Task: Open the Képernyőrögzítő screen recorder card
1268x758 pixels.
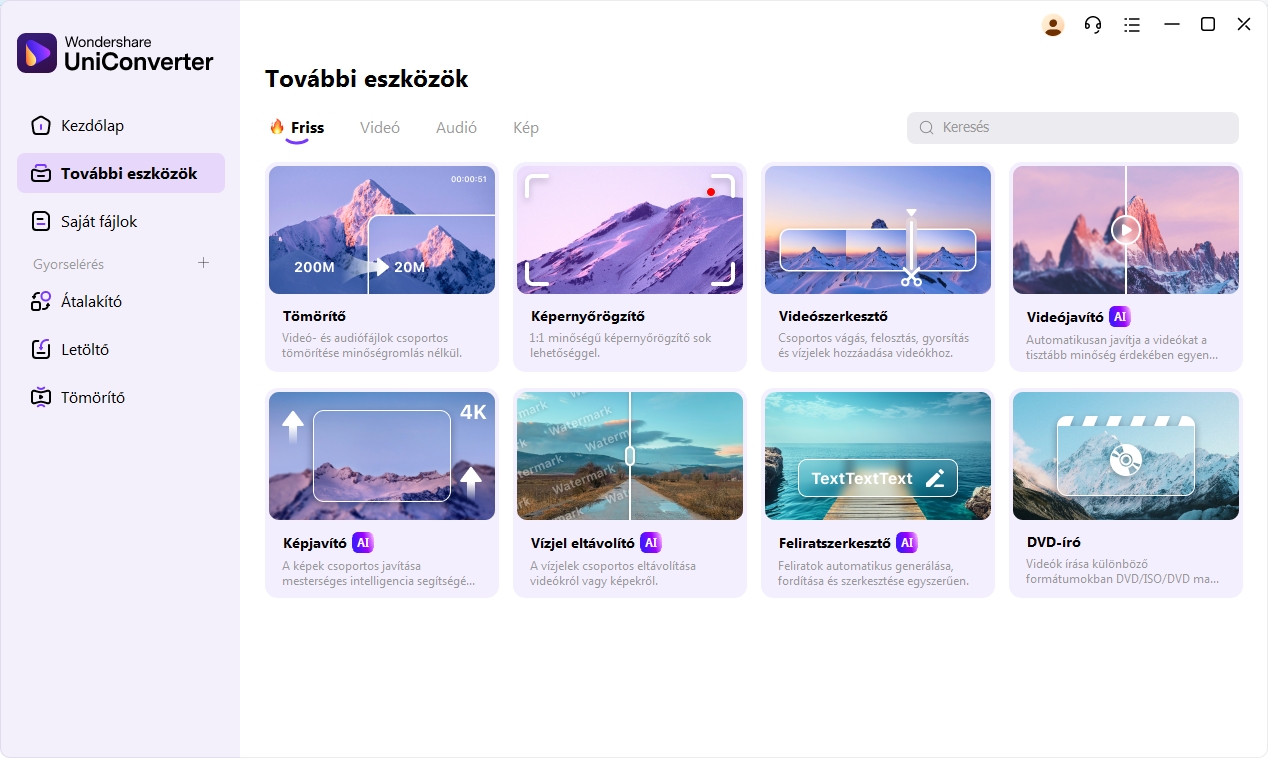Action: coord(630,267)
